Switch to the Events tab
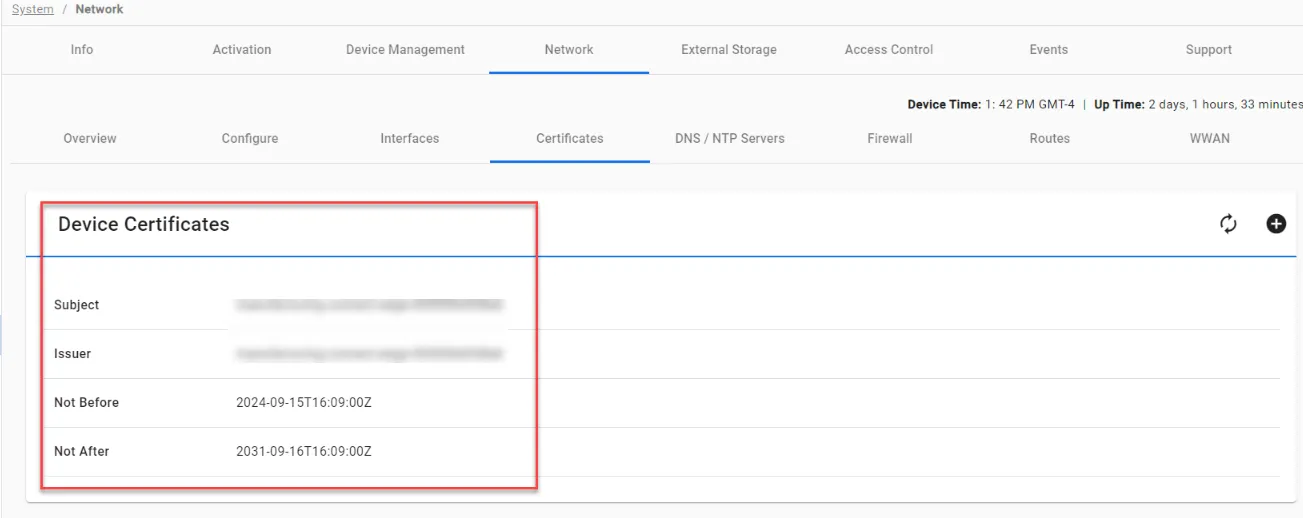 click(1049, 49)
